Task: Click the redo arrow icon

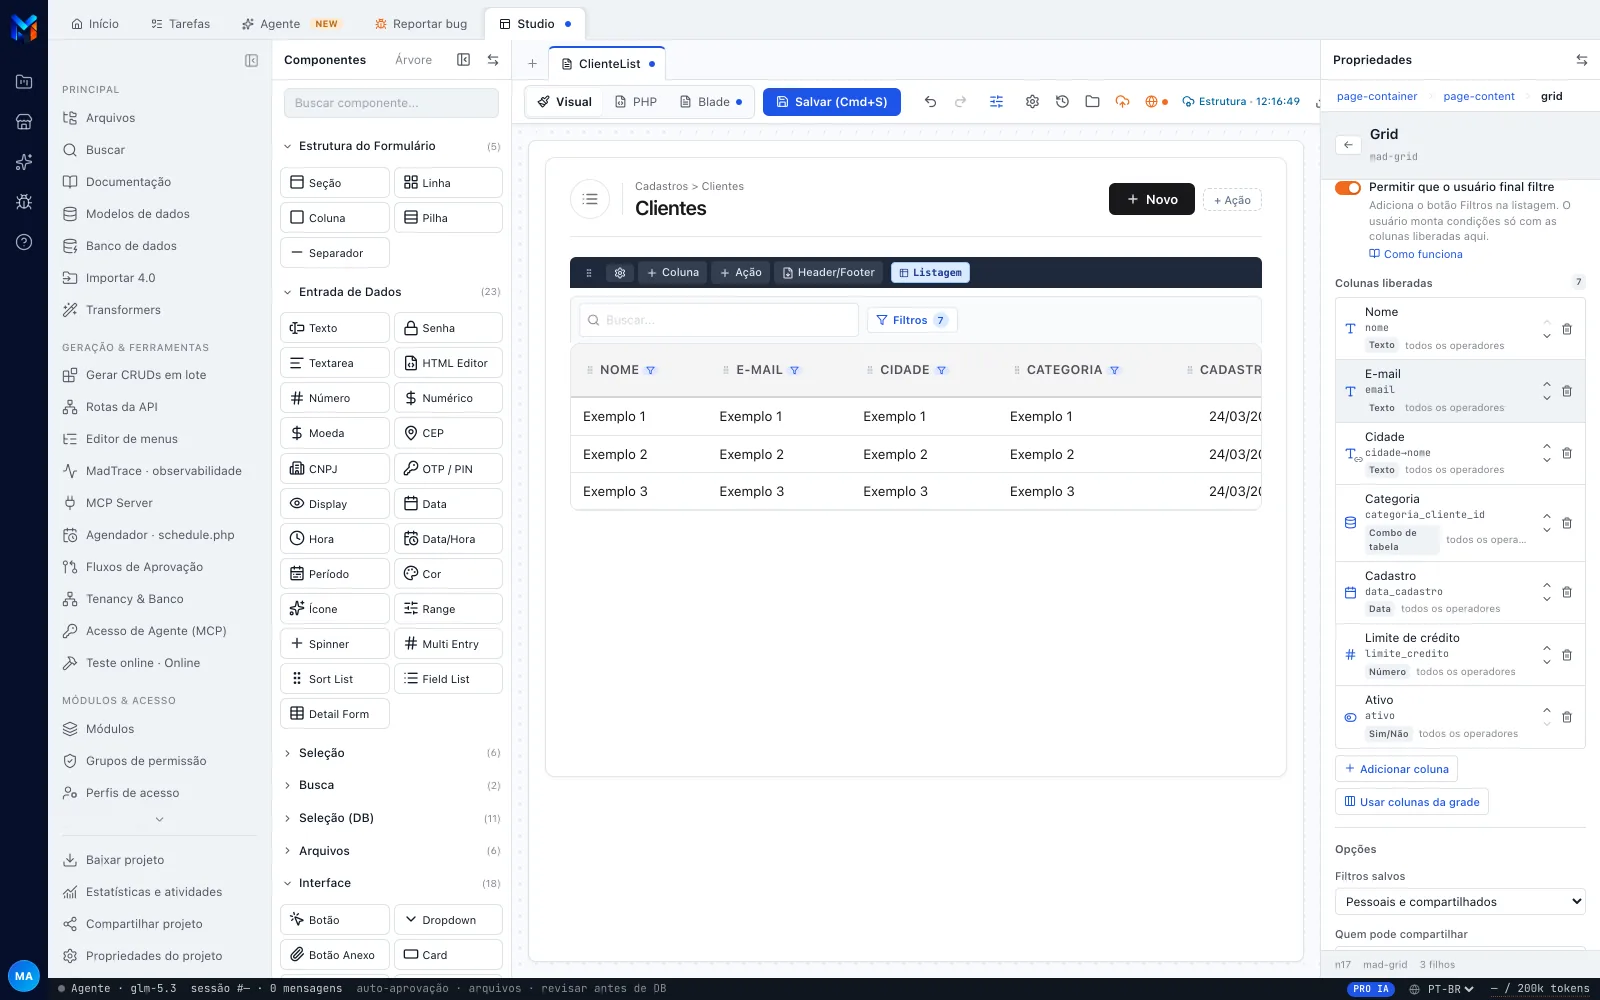Action: (961, 102)
